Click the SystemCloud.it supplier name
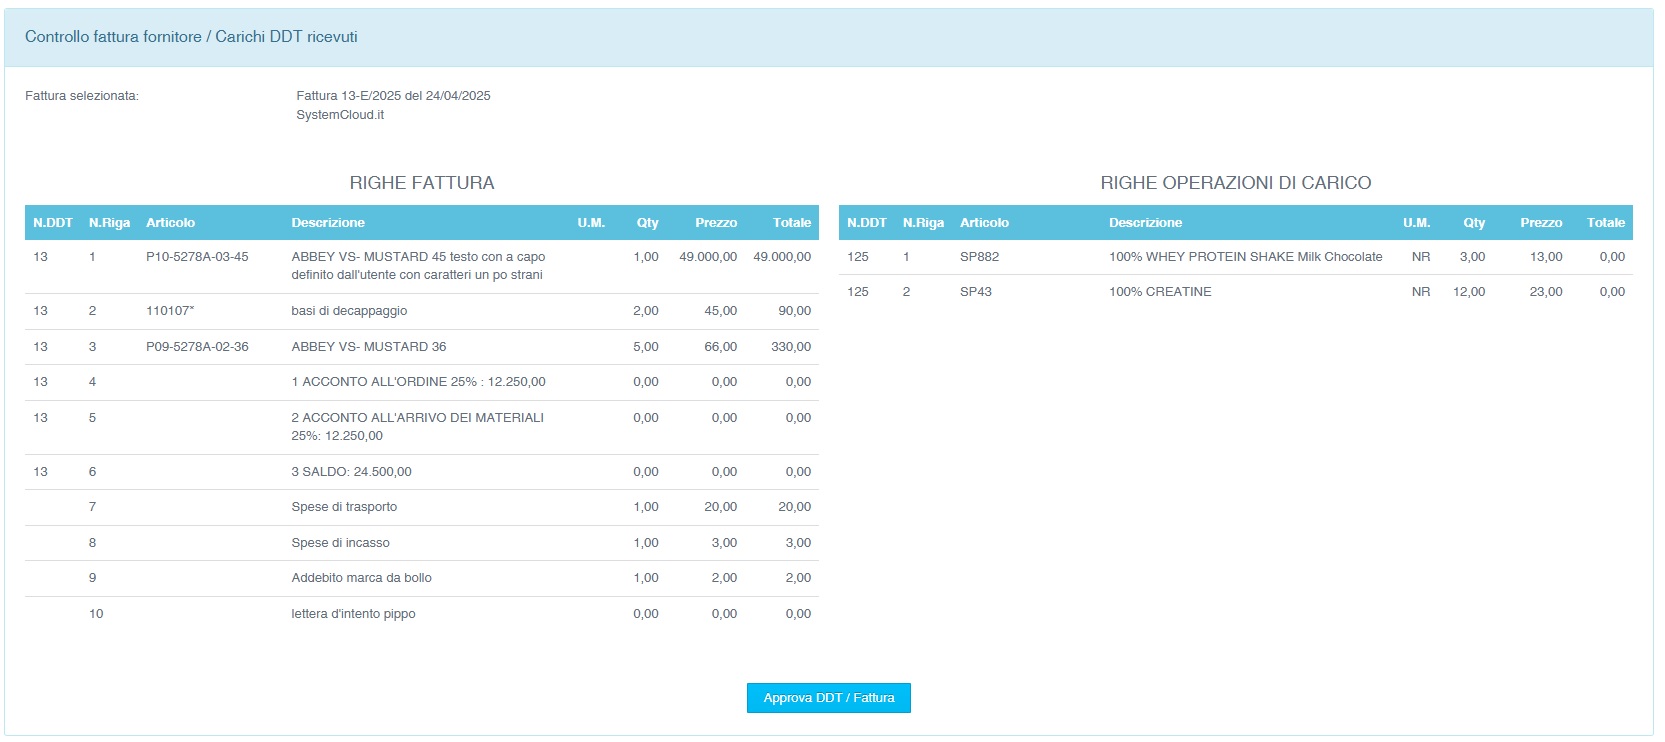1665x742 pixels. coord(340,115)
